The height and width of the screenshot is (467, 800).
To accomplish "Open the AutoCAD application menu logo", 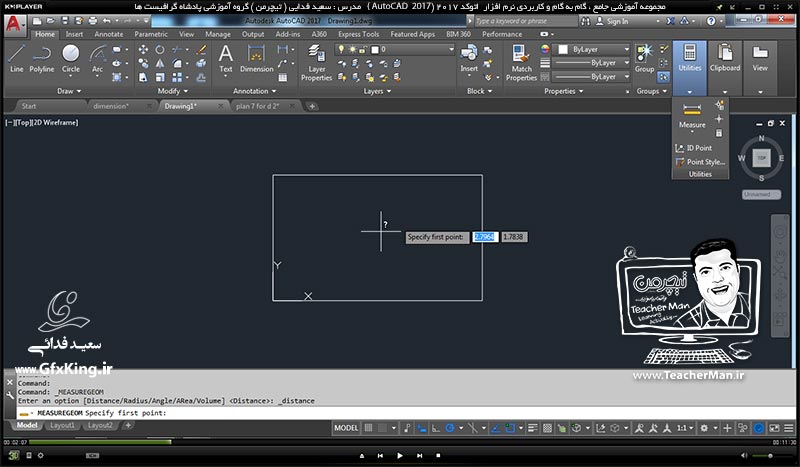I will point(13,24).
